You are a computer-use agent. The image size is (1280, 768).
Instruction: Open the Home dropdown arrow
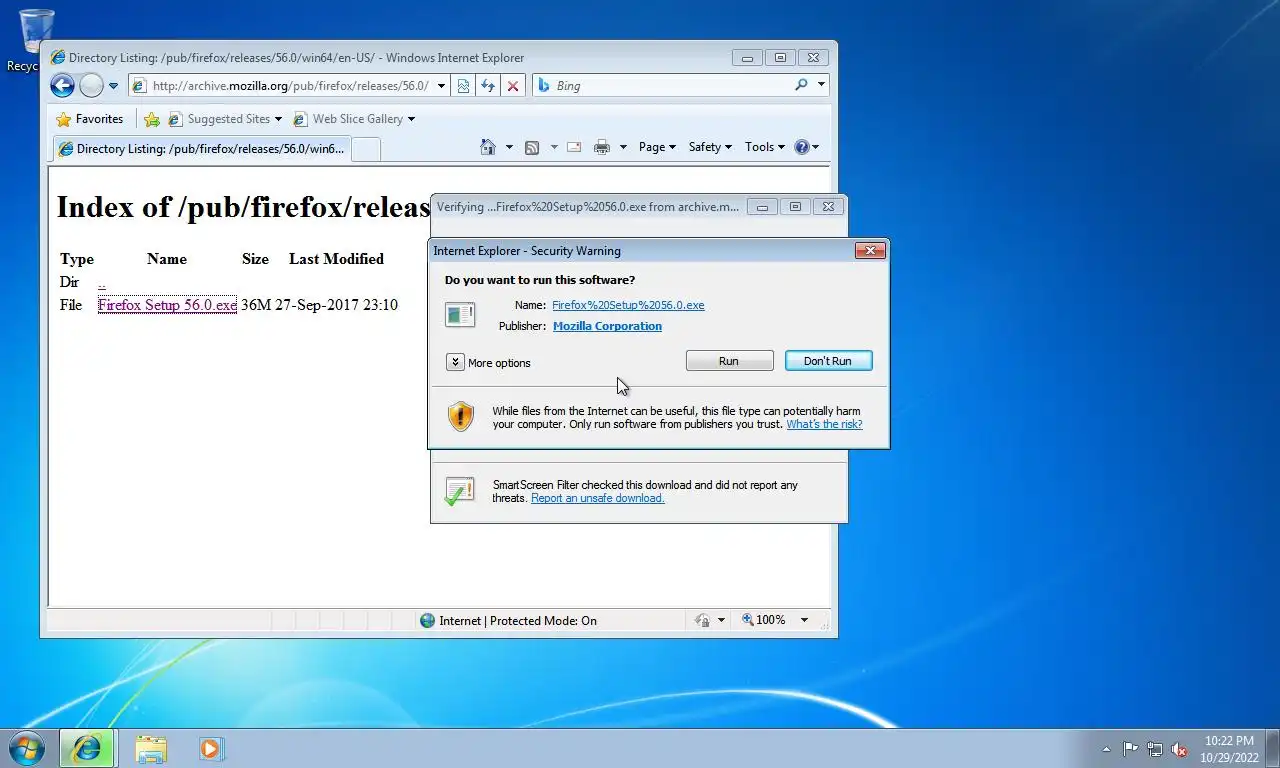(x=509, y=147)
